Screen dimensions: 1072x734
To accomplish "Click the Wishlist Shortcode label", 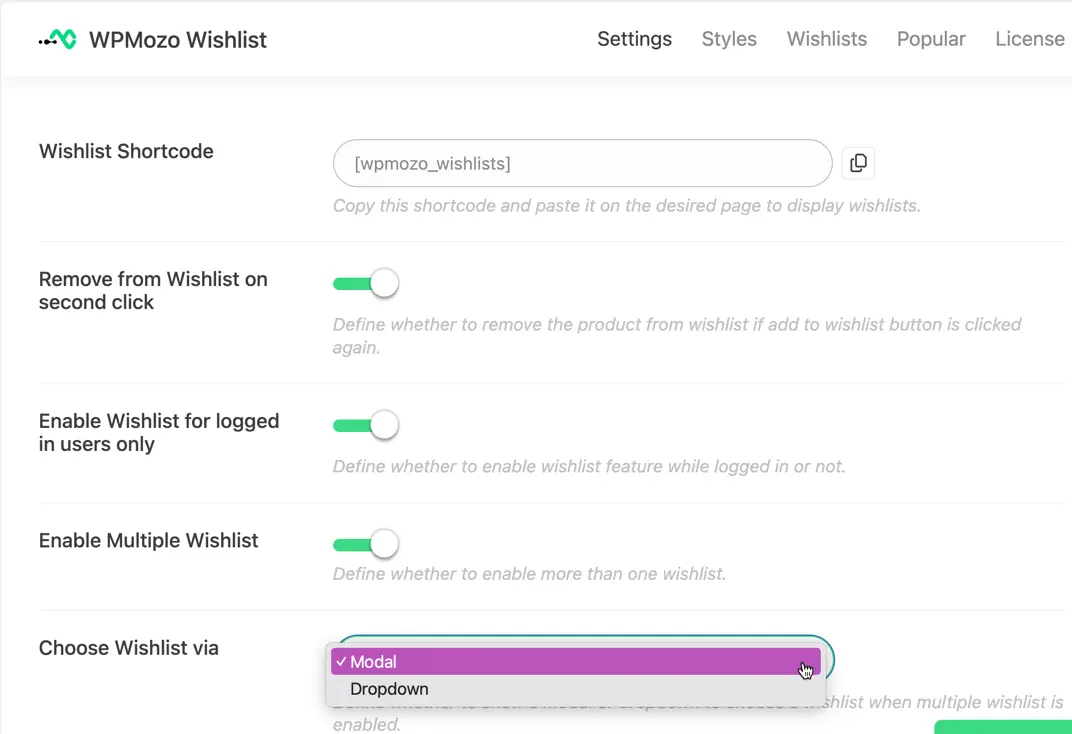I will [126, 151].
